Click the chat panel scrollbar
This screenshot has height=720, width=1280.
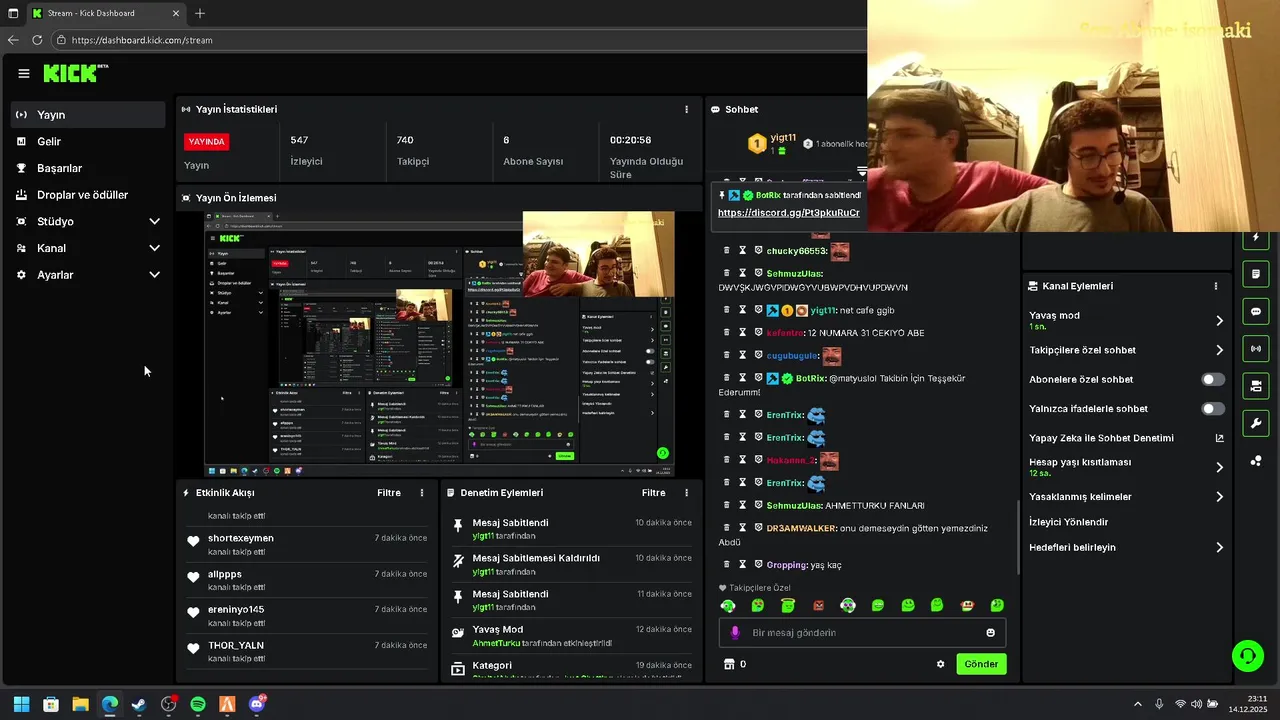coord(1019,536)
